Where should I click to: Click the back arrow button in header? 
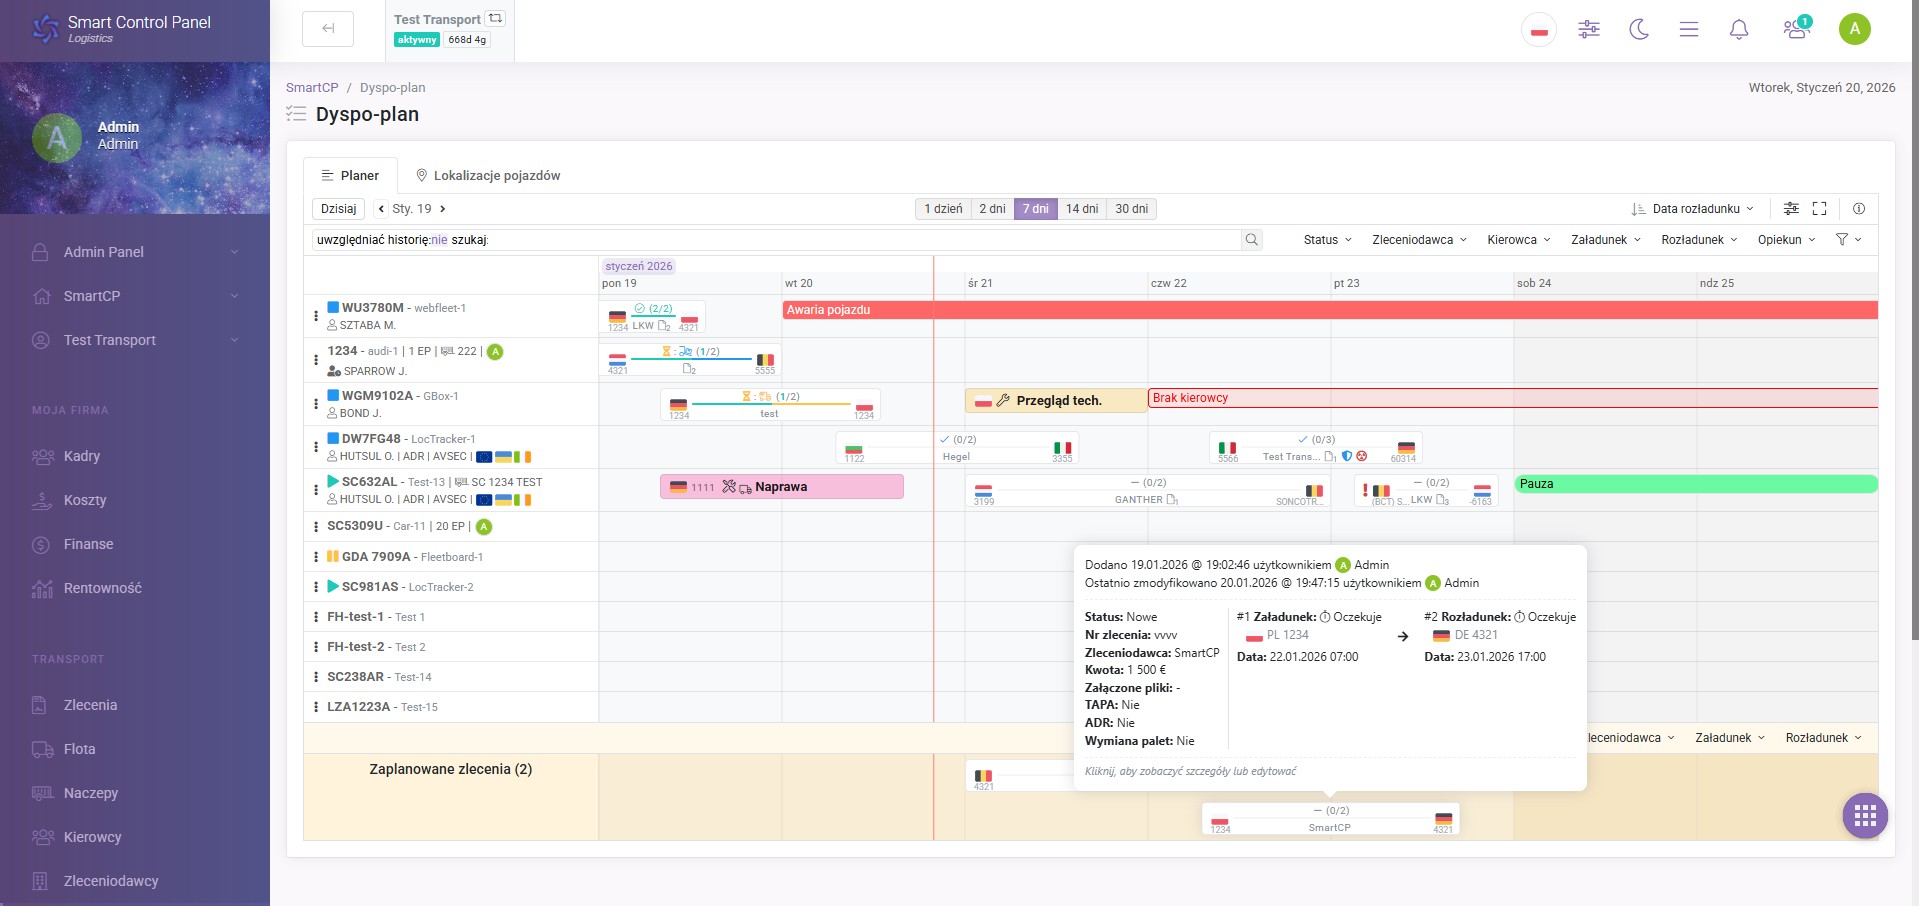click(328, 29)
